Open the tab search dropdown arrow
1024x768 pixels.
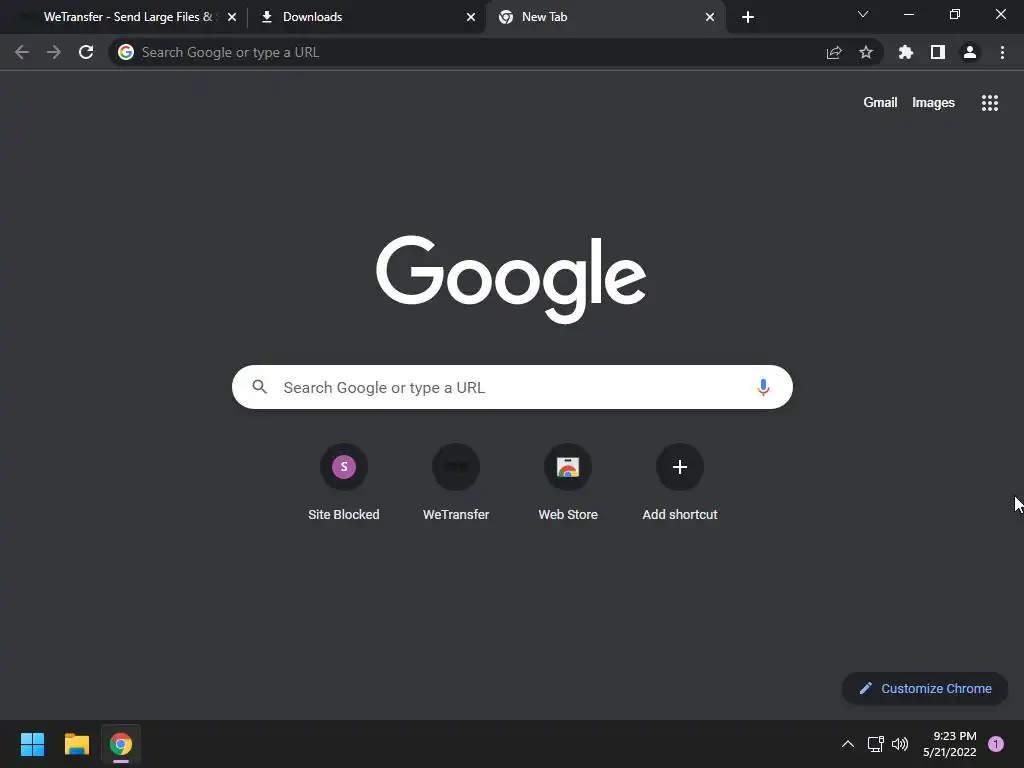click(x=863, y=14)
